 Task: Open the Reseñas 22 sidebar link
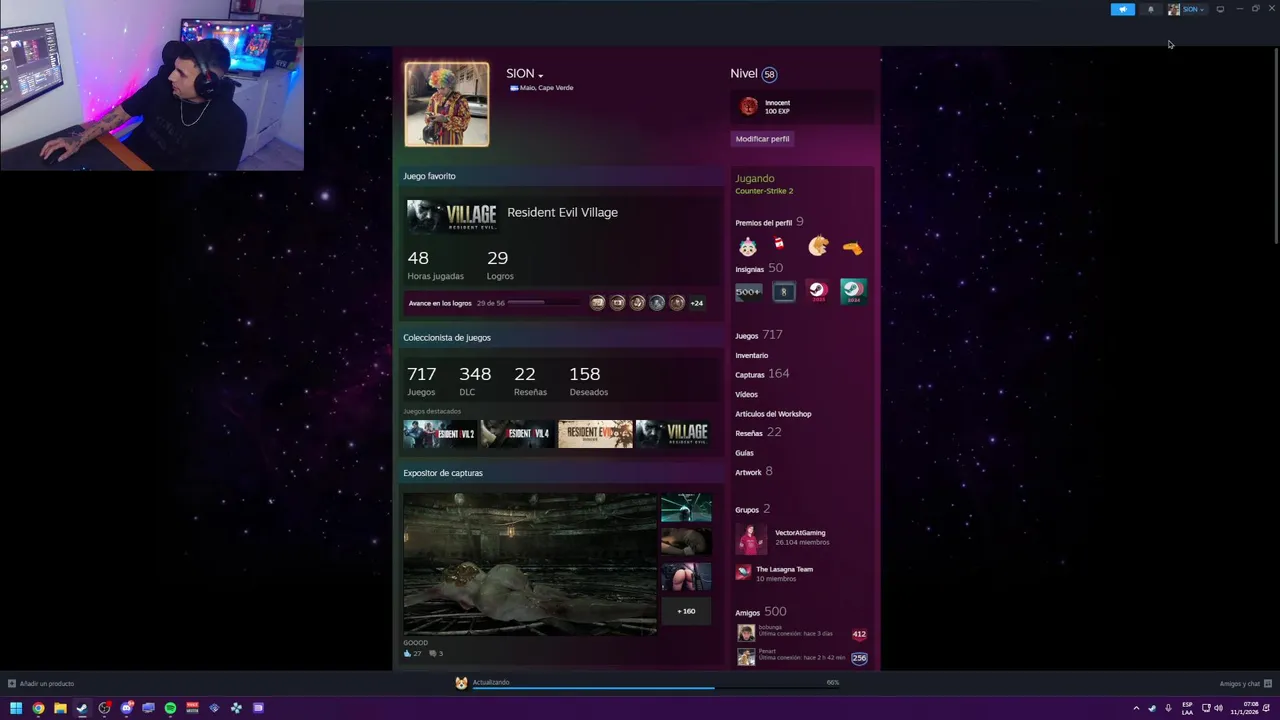tap(758, 433)
